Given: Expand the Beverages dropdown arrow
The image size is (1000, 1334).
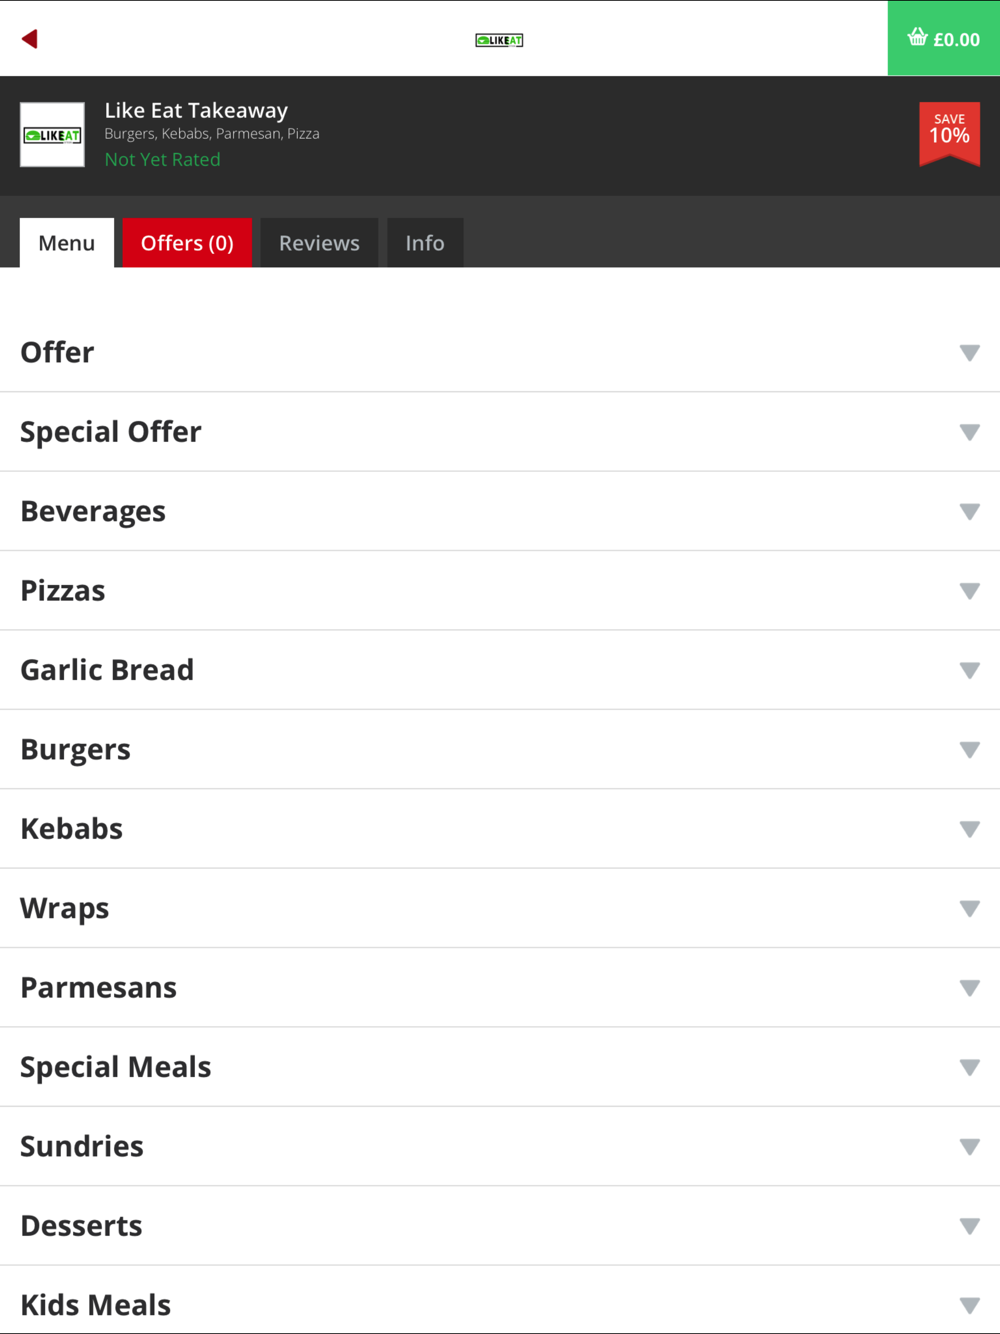Looking at the screenshot, I should coord(969,512).
